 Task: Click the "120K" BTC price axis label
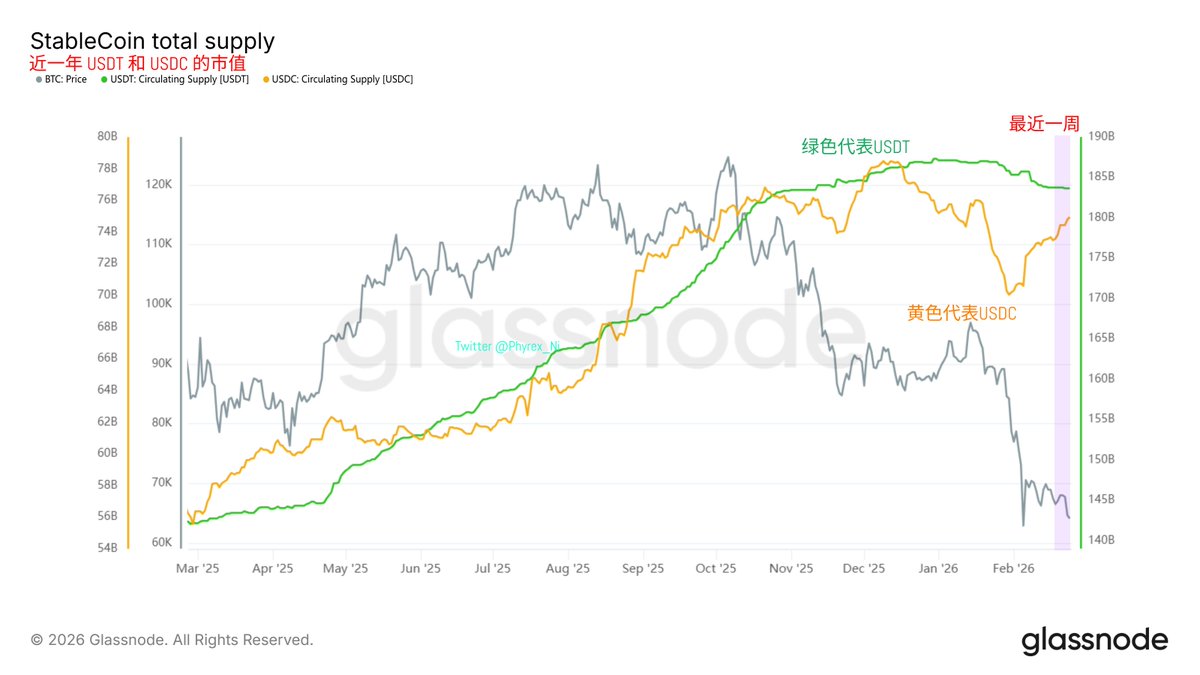pyautogui.click(x=160, y=185)
